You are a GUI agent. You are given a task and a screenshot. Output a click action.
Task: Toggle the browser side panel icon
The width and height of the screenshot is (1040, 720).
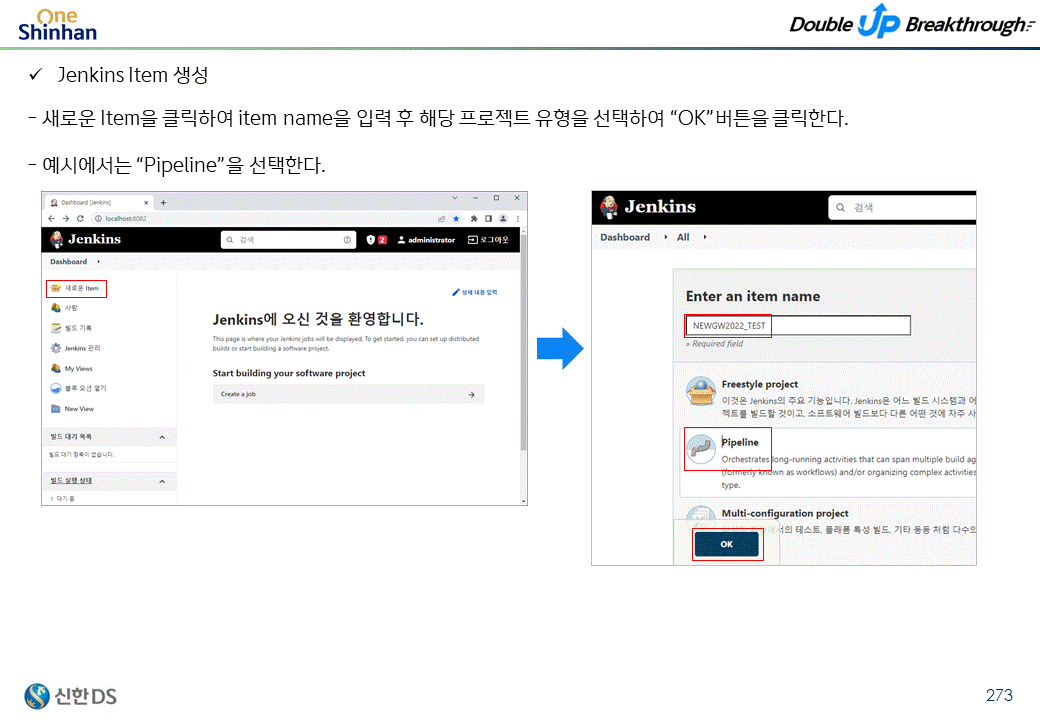pos(488,219)
